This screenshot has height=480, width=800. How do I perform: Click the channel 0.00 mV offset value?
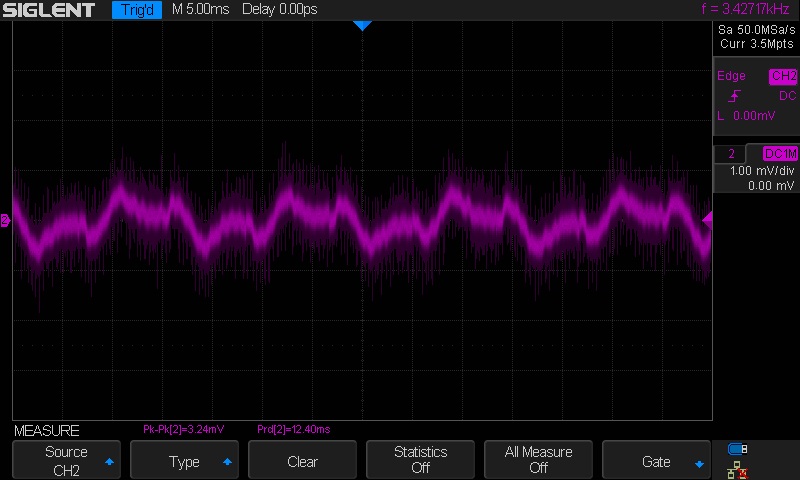click(770, 186)
